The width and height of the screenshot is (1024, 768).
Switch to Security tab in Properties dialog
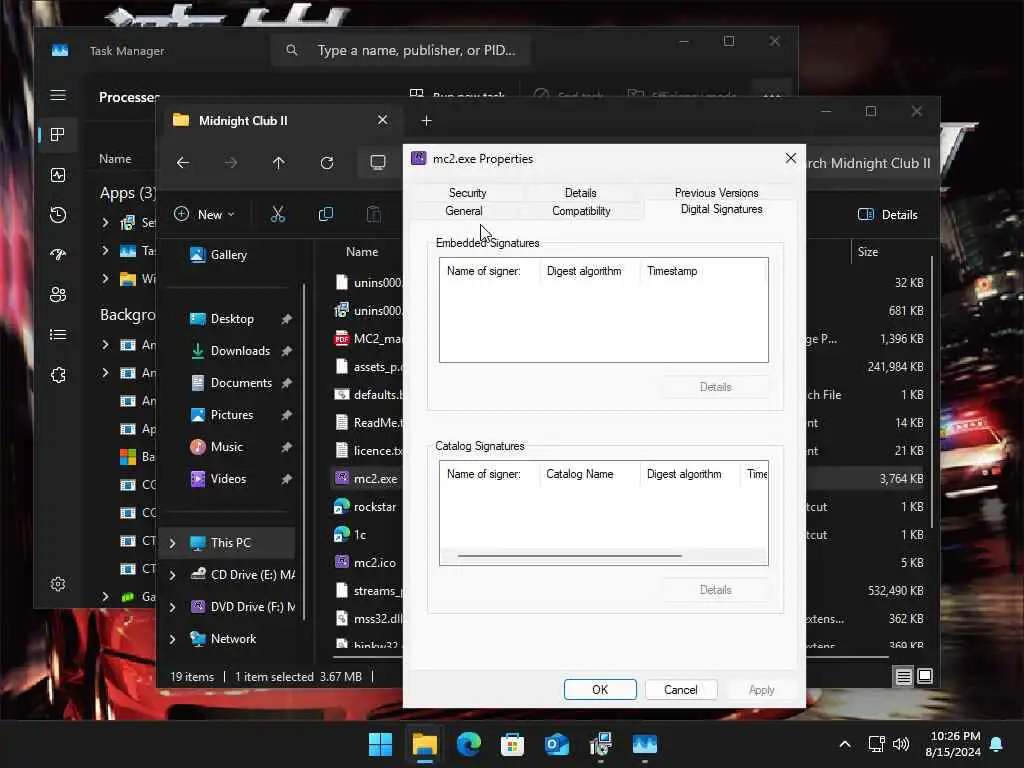468,193
